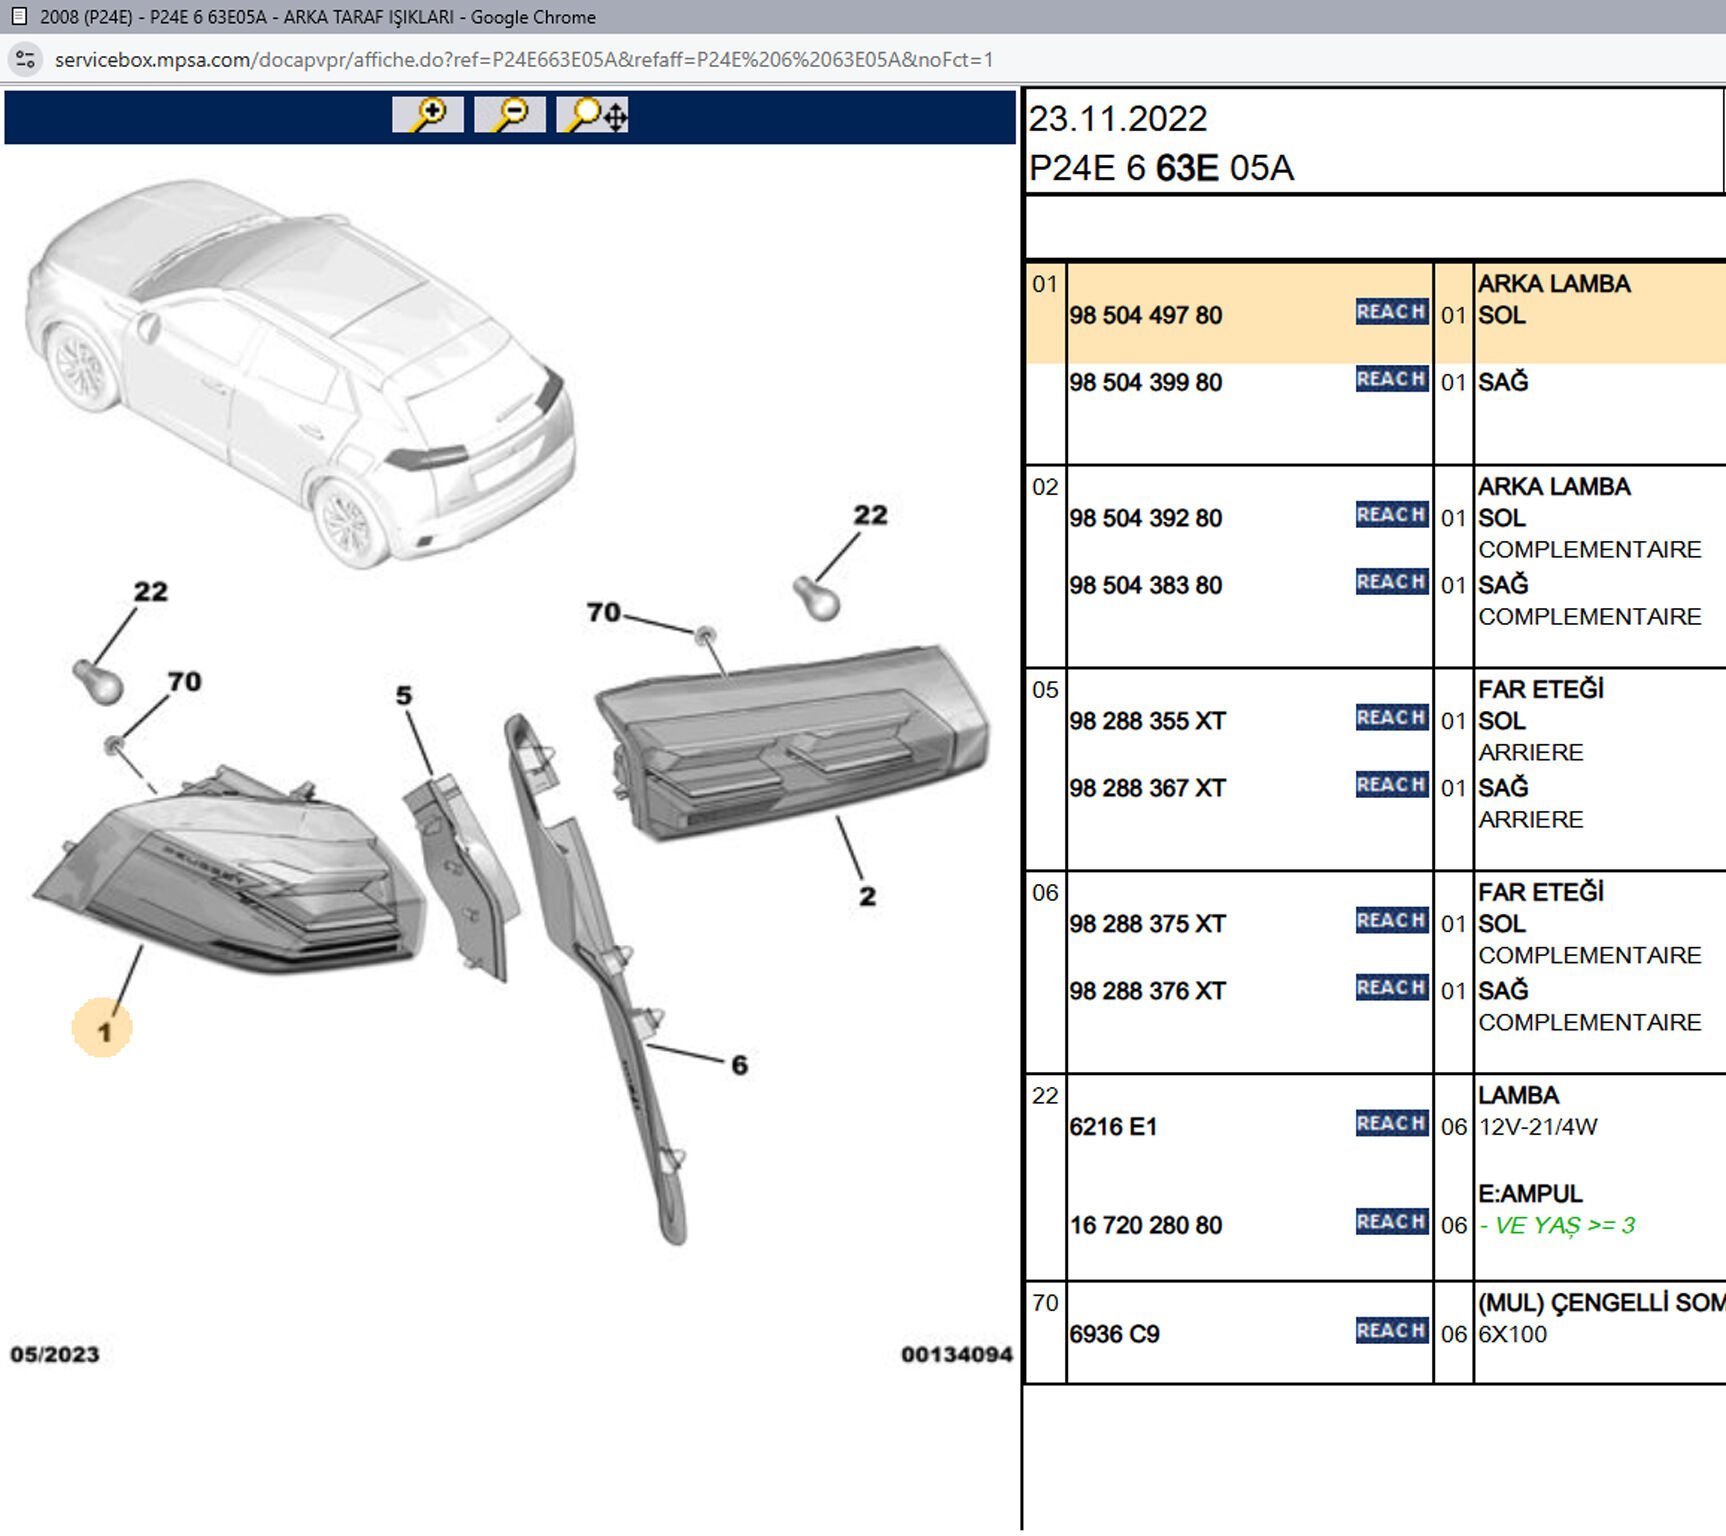Click REACH badge next to 6216 E1
1726x1536 pixels.
coord(1391,1124)
